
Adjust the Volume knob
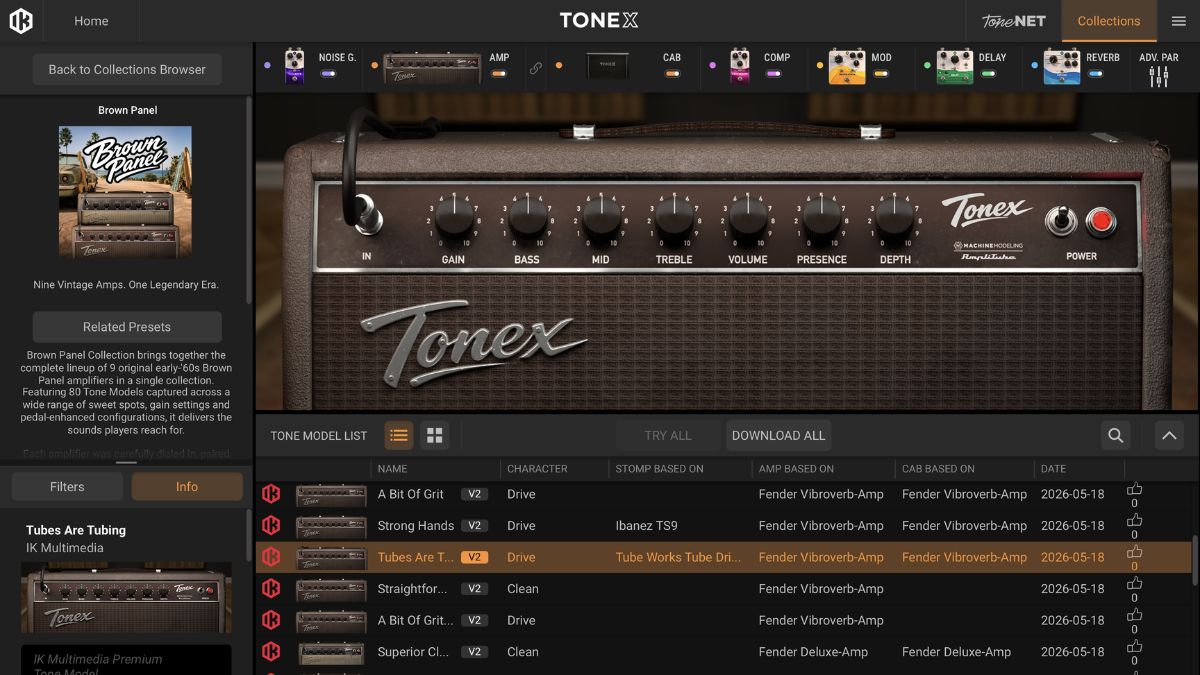click(x=748, y=216)
